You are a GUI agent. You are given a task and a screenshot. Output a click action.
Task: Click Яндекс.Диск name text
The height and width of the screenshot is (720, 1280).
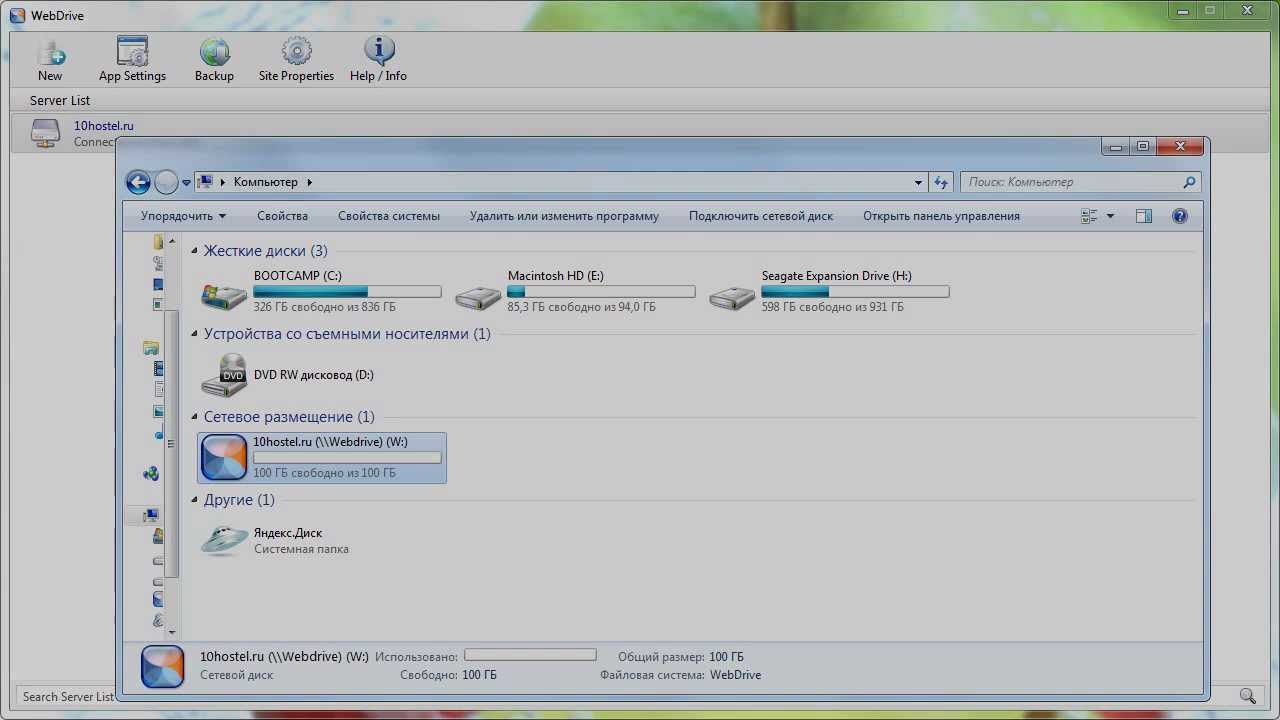coord(288,533)
